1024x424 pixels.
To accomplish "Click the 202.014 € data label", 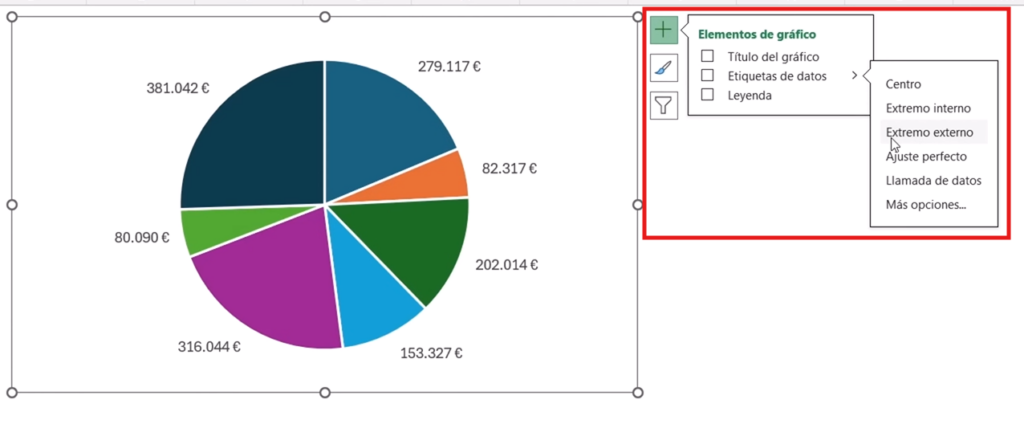I will (507, 265).
